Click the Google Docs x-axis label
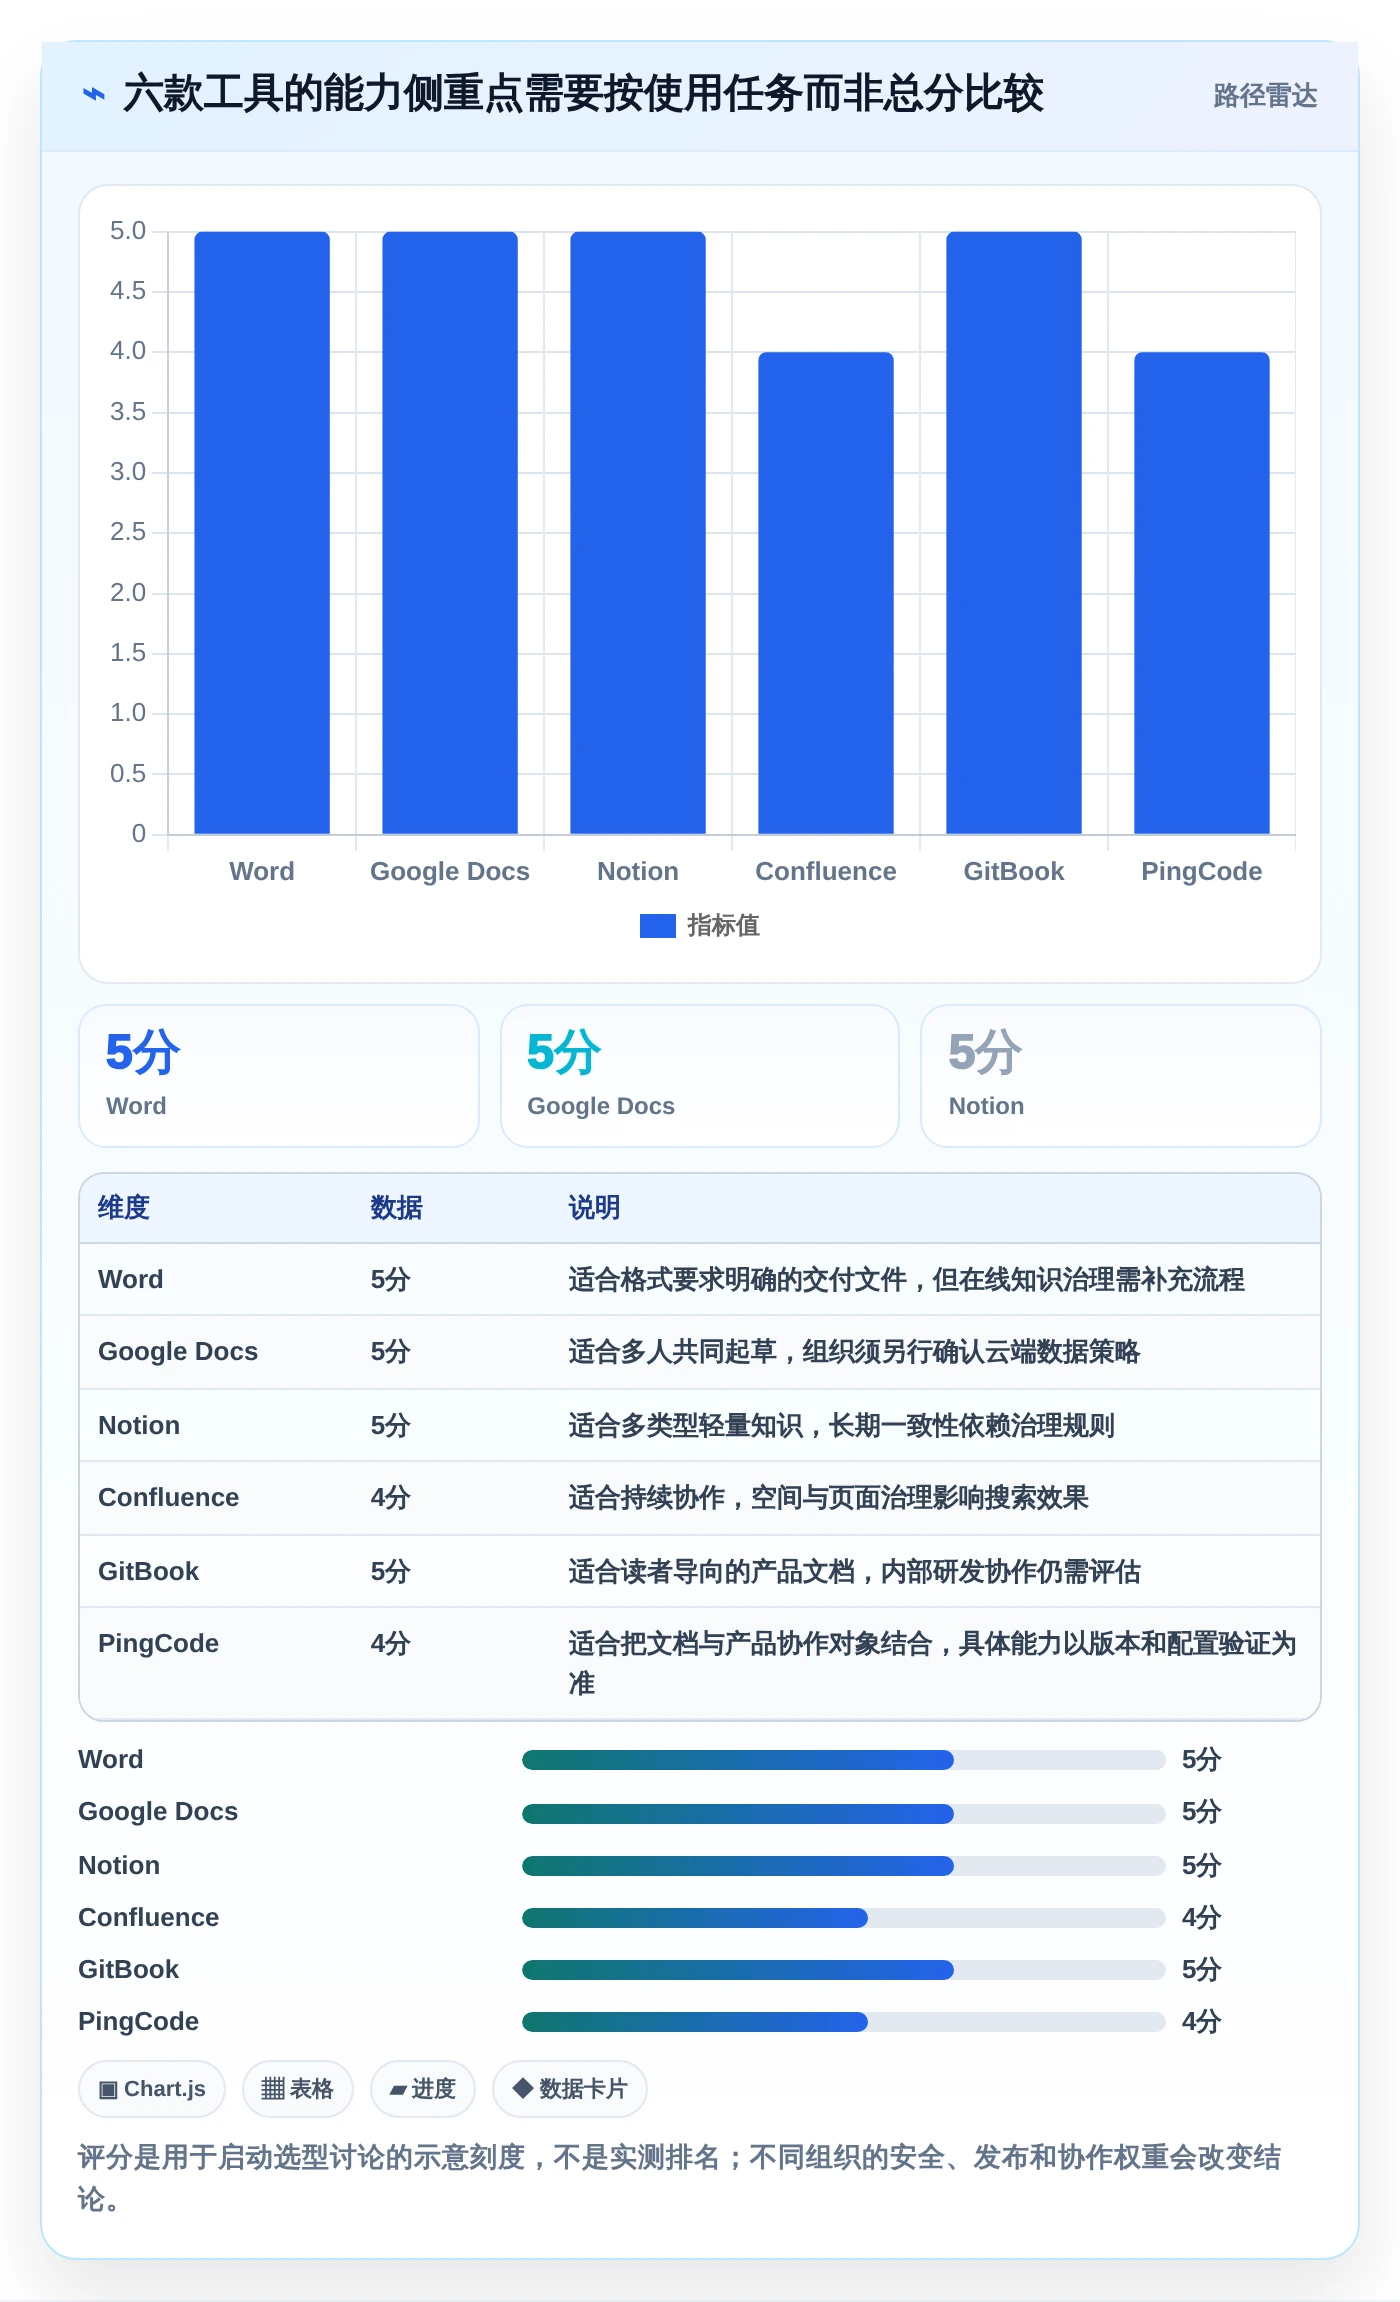 (450, 871)
